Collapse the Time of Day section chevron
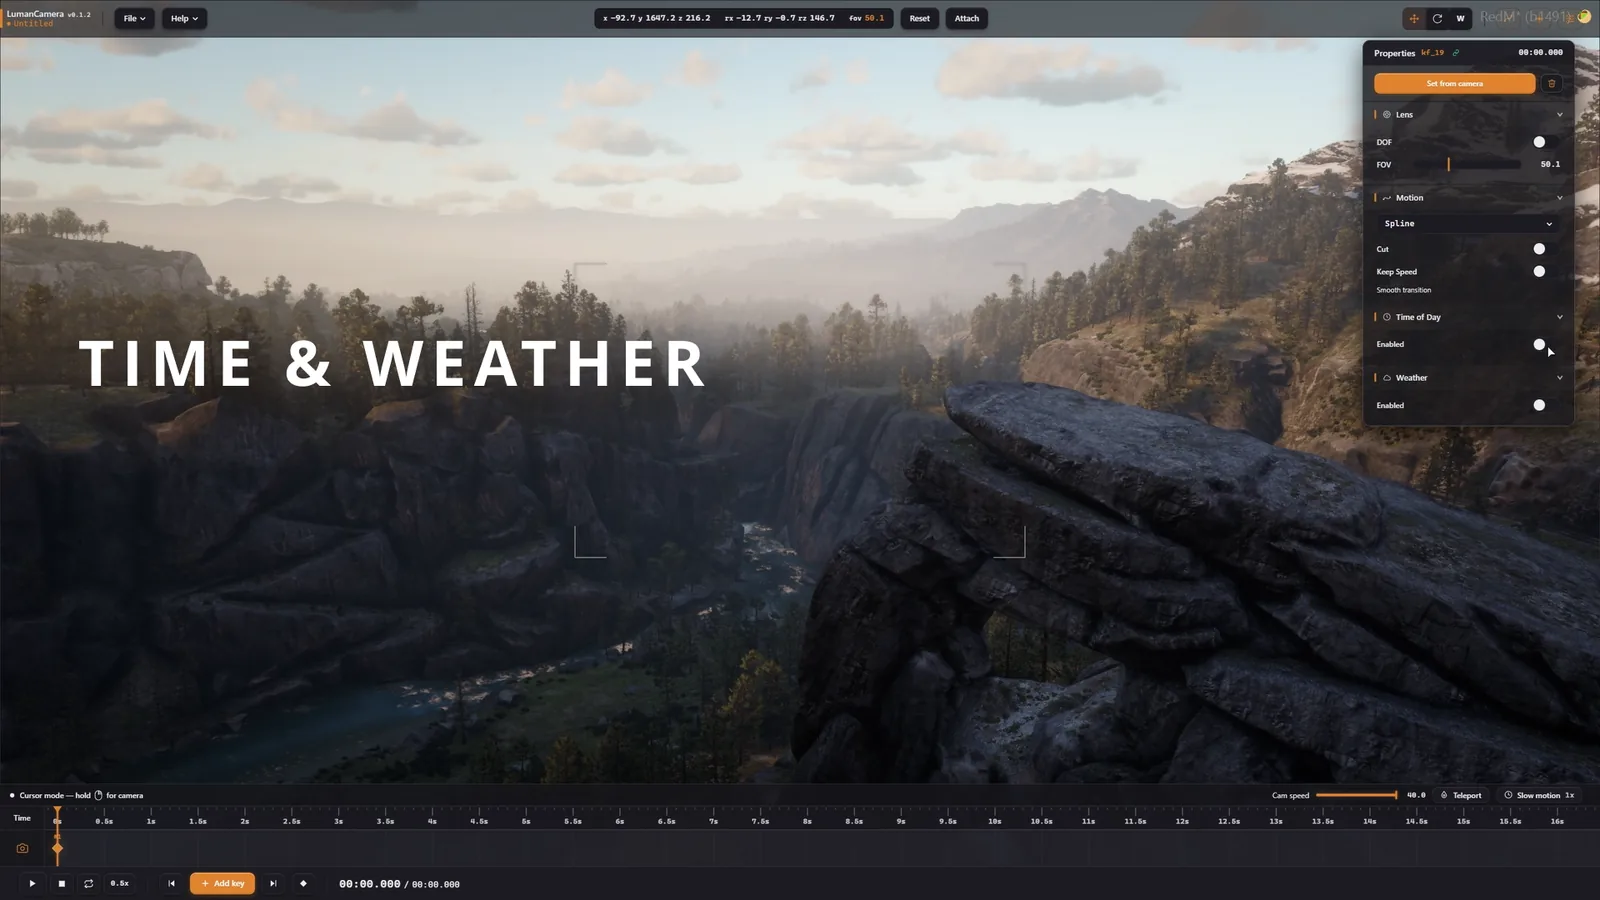Screen dimensions: 1600x900 point(1559,317)
